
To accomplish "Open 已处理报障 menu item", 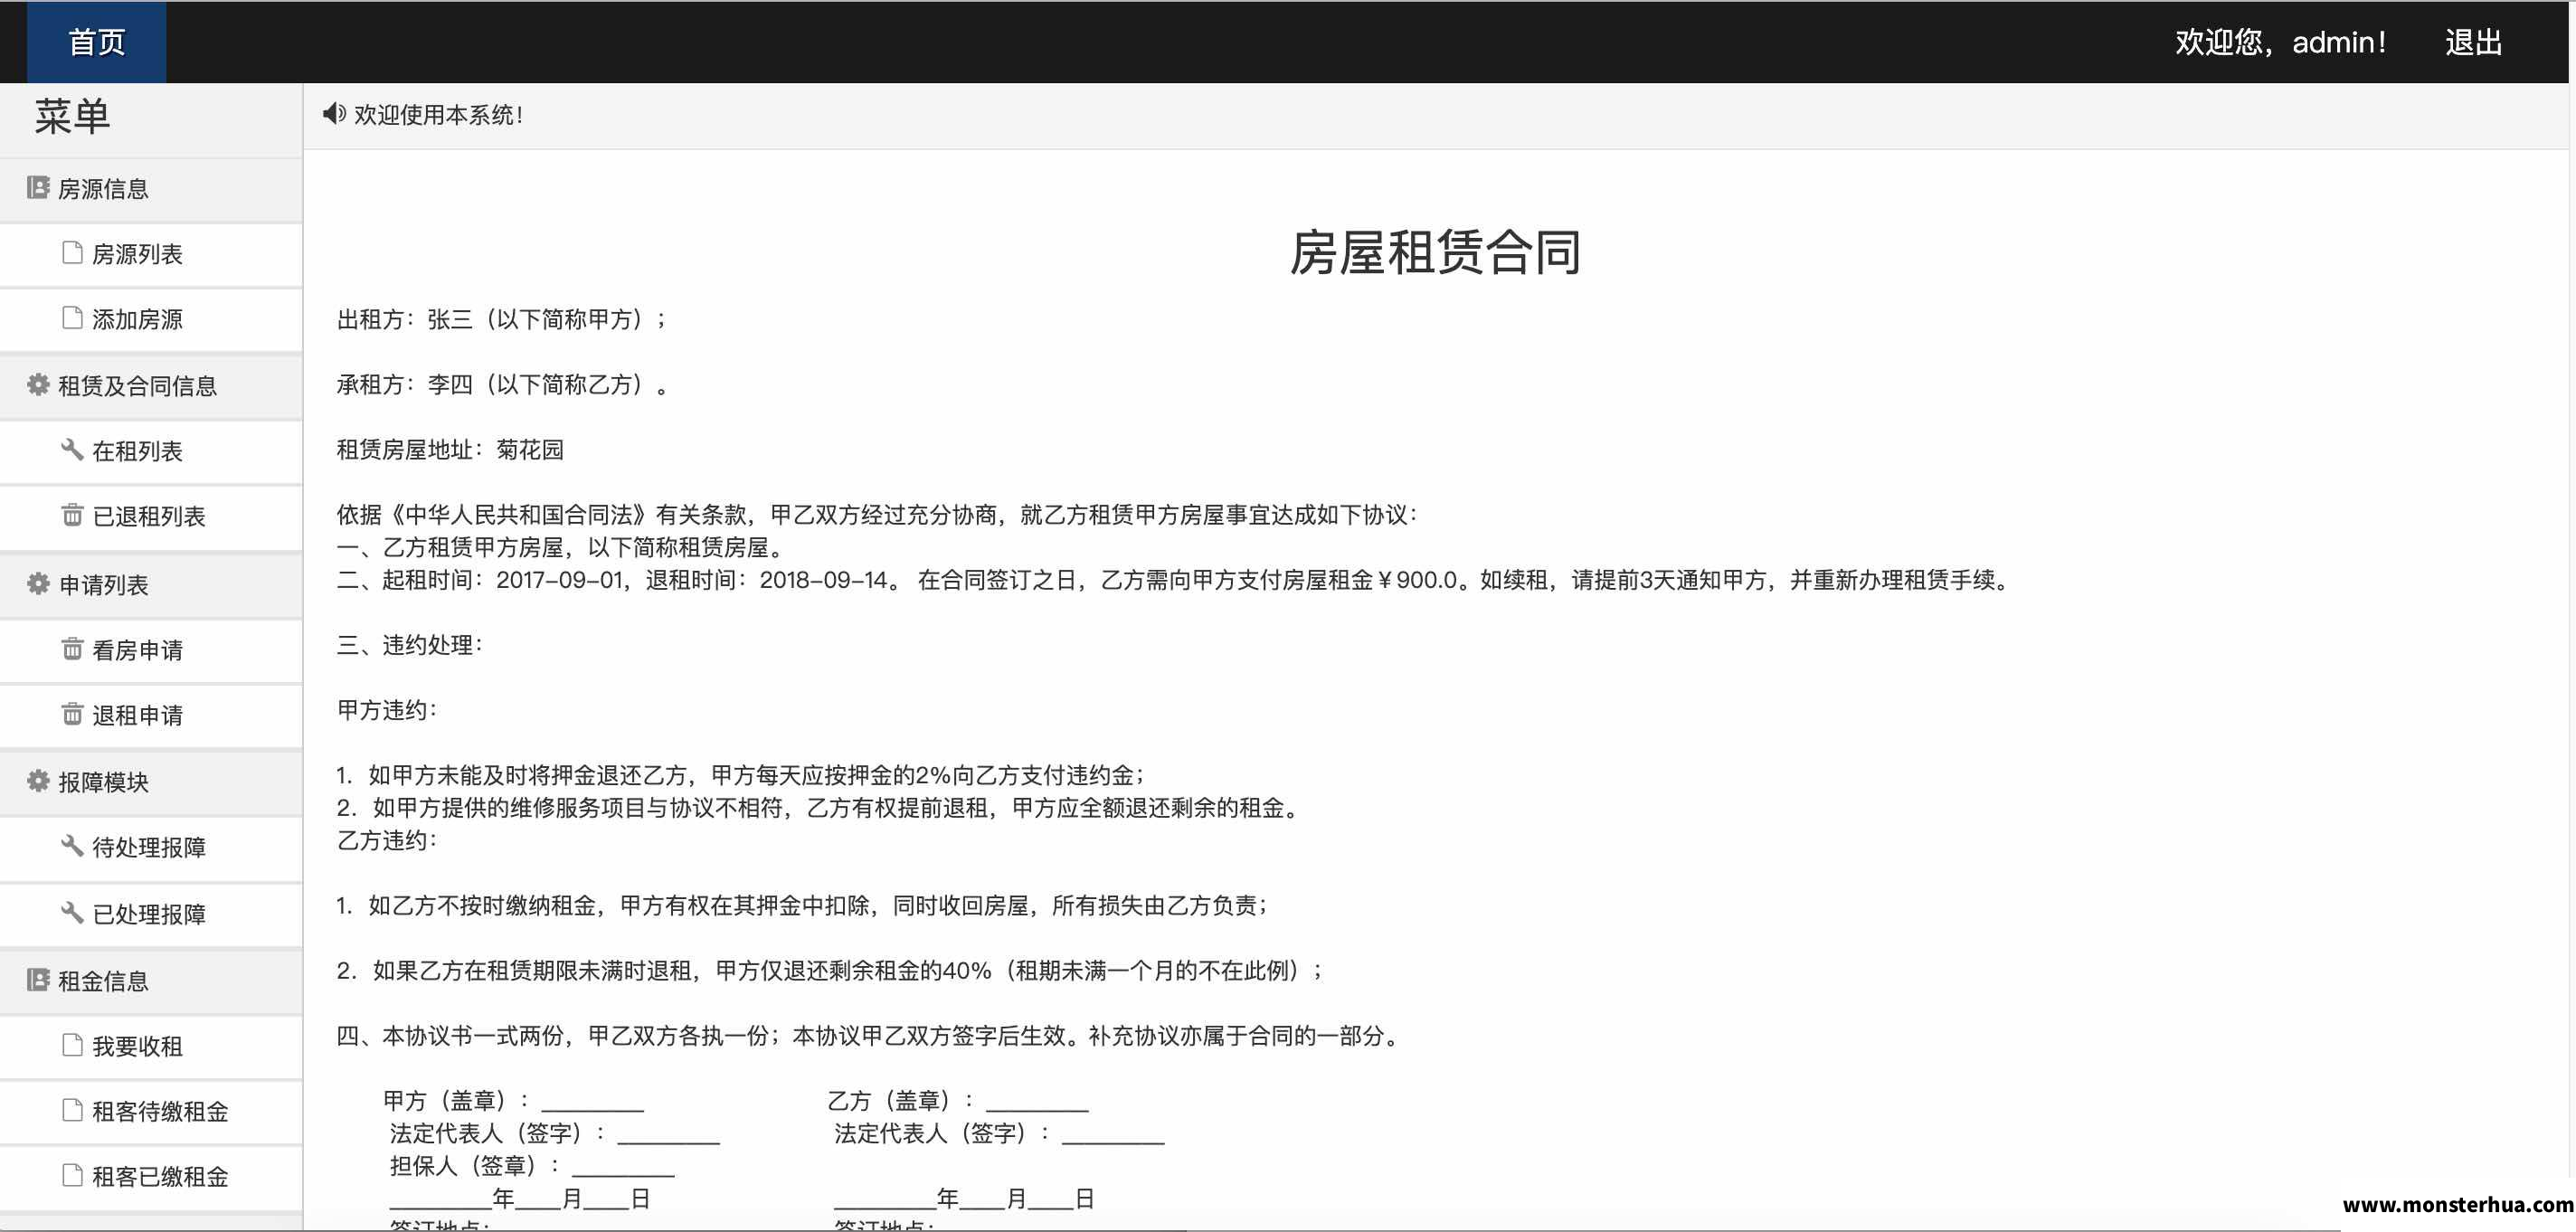I will [x=151, y=914].
